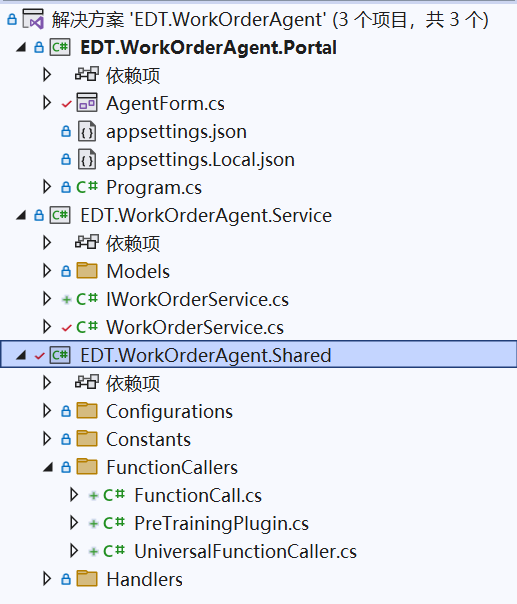Click the C# file icon of IWorkOrderService.cs
517x604 pixels.
(87, 299)
